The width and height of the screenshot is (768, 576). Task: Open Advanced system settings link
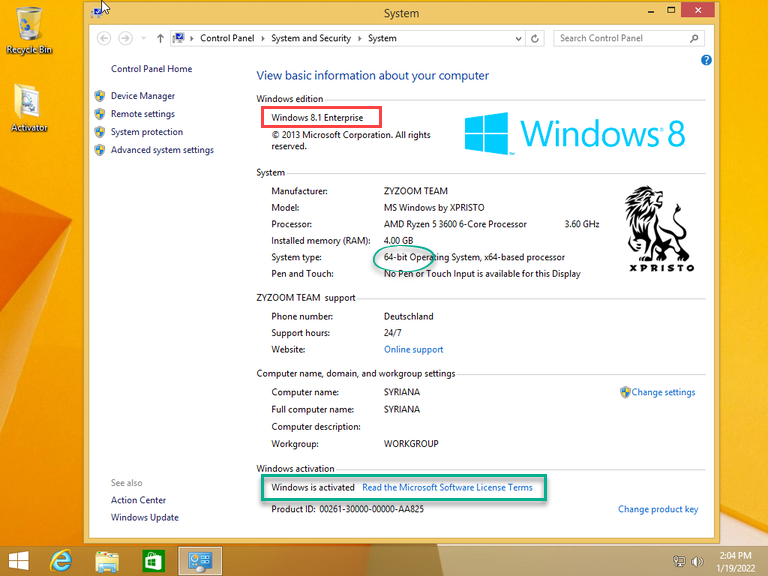pos(162,150)
